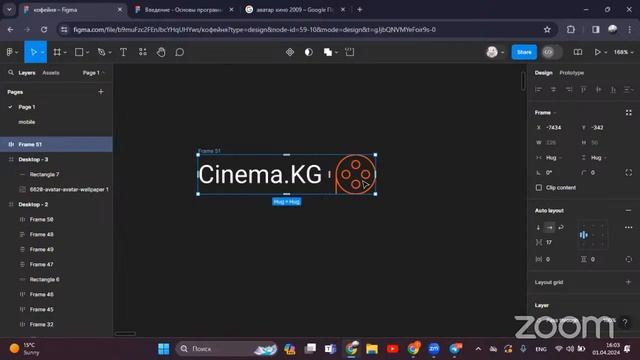Toggle the Dev Mode switch
The width and height of the screenshot is (640, 360).
[x=552, y=52]
